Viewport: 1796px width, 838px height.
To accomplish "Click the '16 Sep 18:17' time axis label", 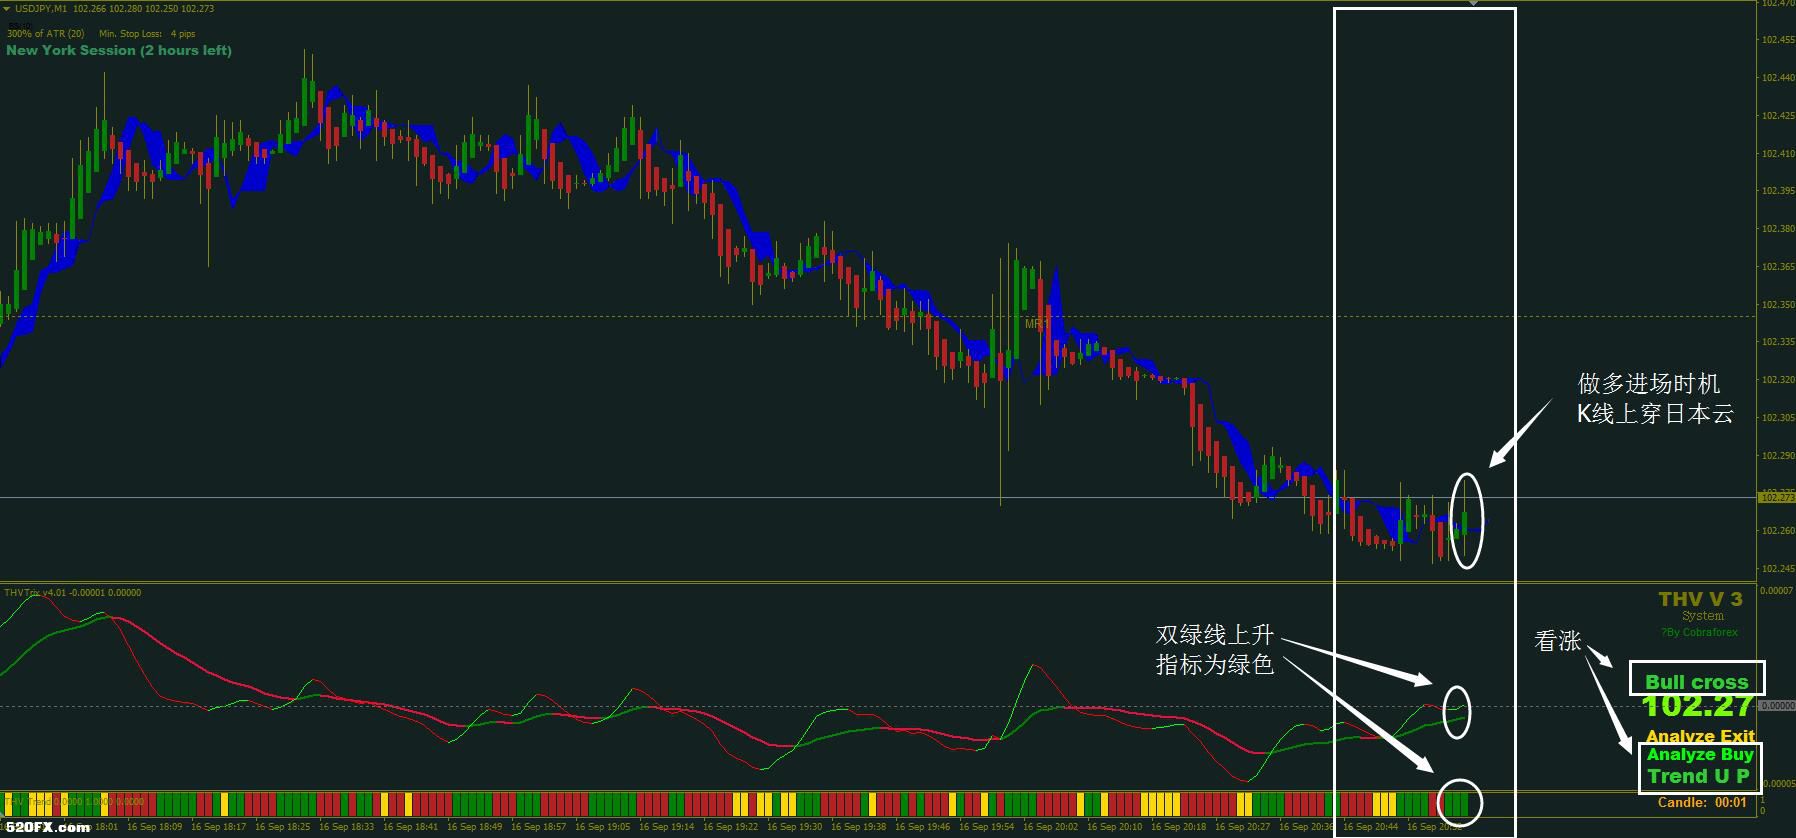I will point(218,827).
